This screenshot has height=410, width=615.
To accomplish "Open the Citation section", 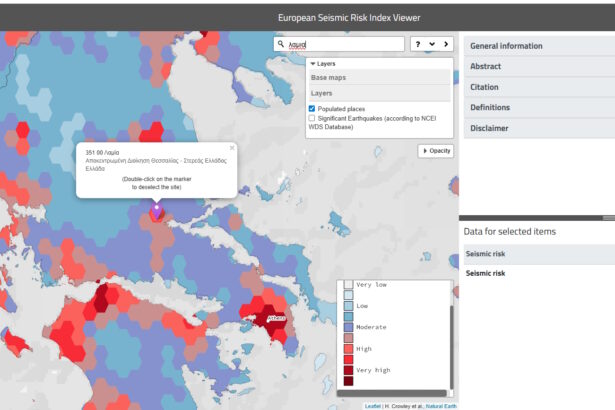I will [485, 87].
